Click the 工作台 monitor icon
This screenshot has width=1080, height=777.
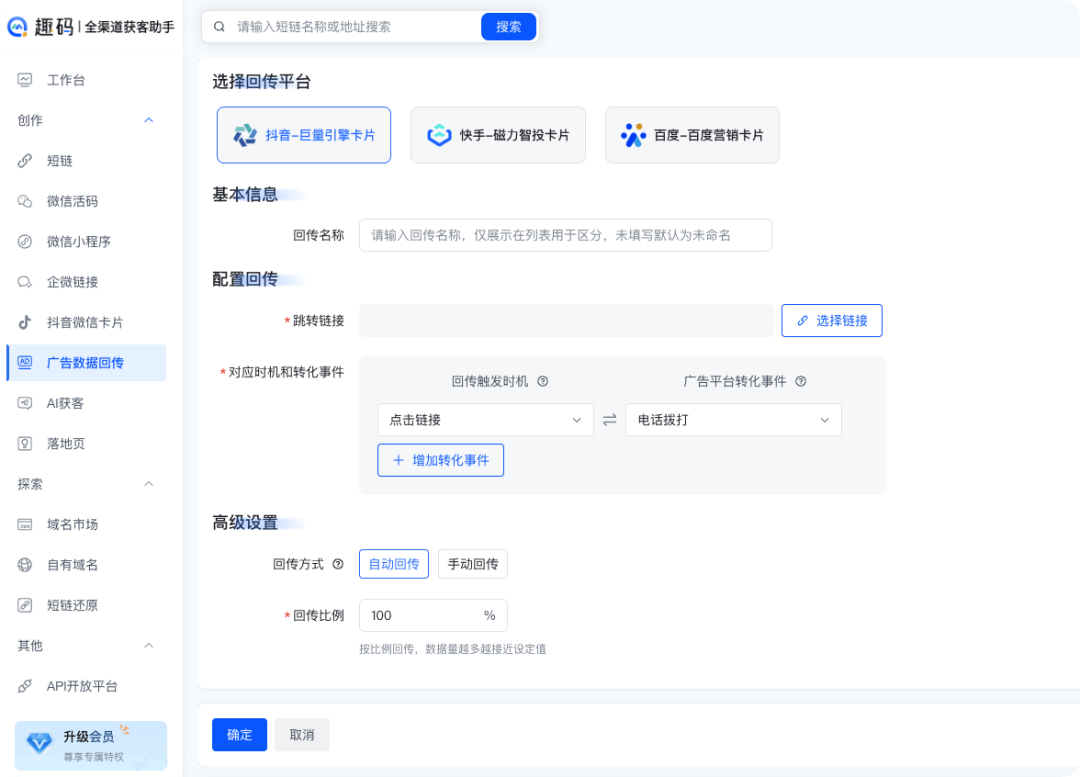point(25,80)
